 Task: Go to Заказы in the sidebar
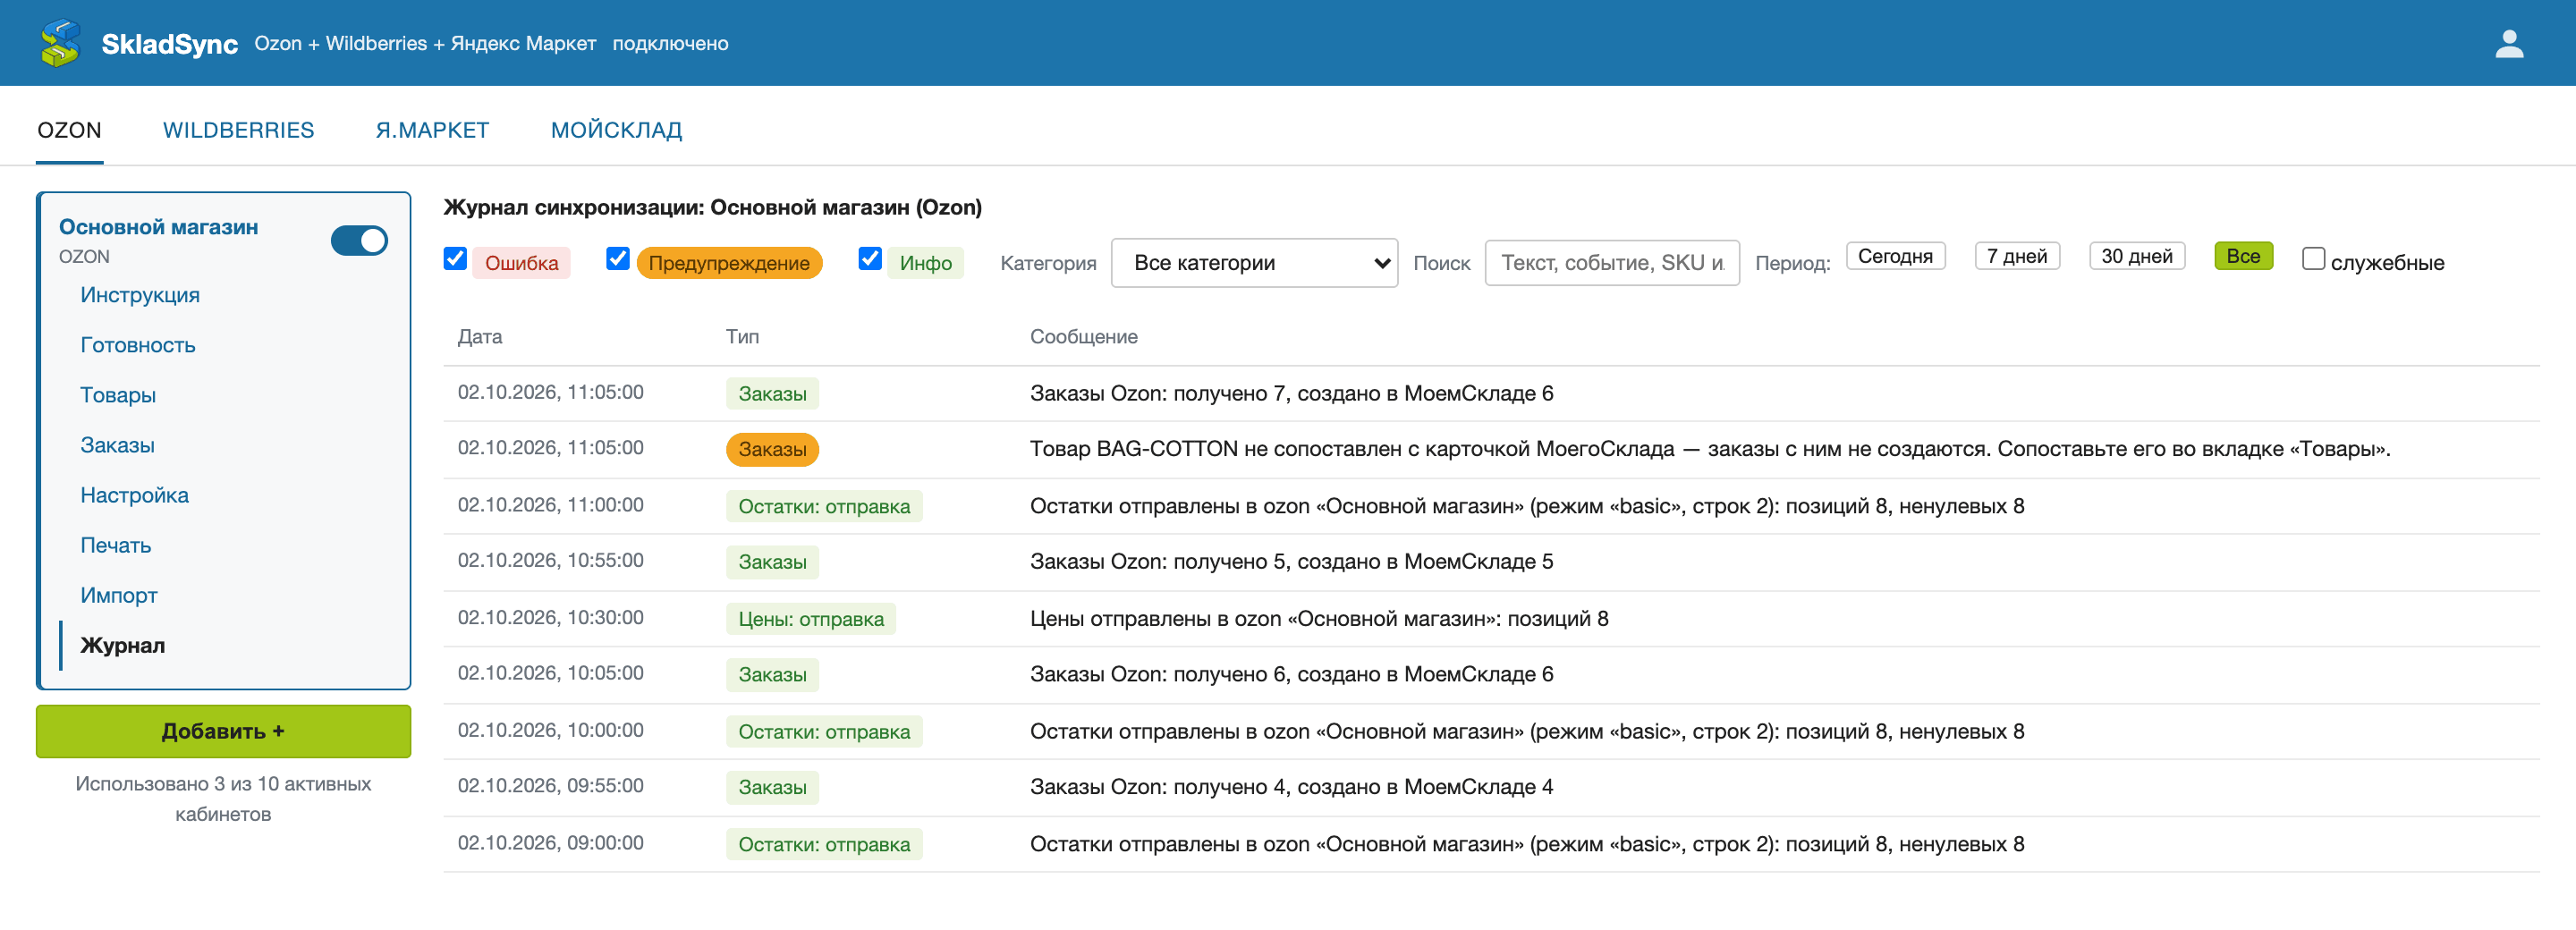pos(117,445)
